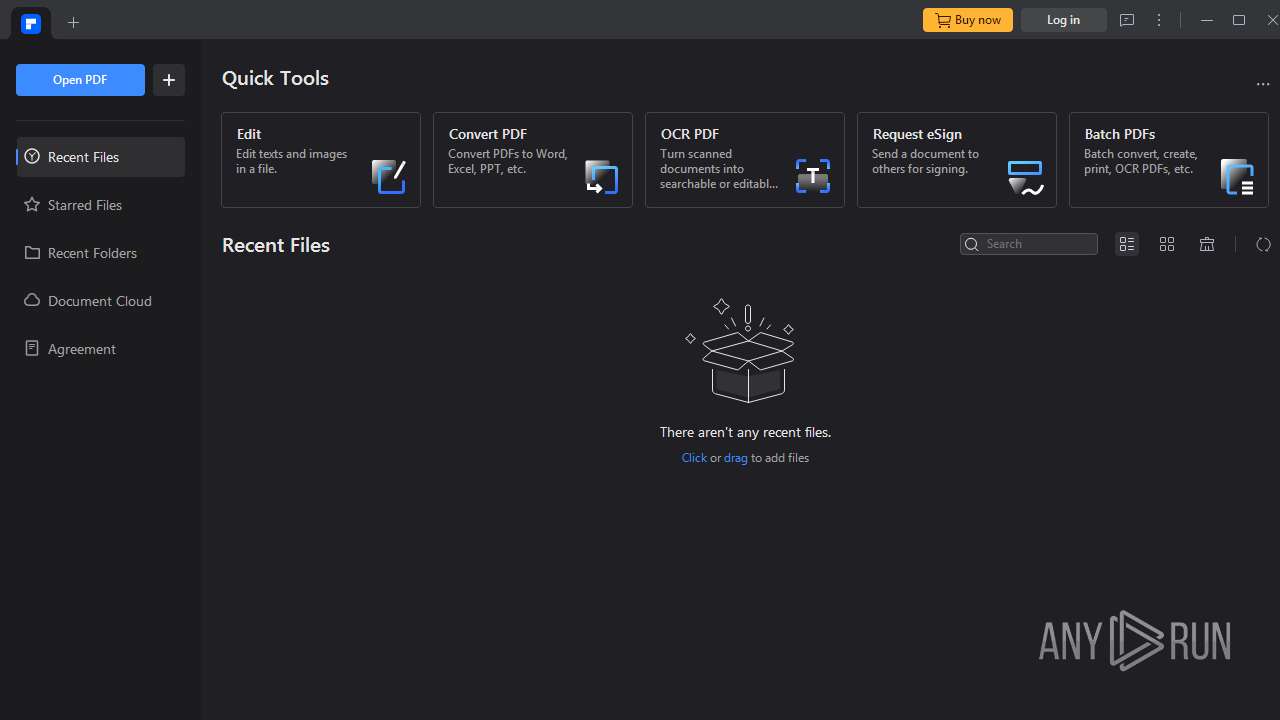1280x720 pixels.
Task: Open Document Cloud in sidebar
Action: point(101,301)
